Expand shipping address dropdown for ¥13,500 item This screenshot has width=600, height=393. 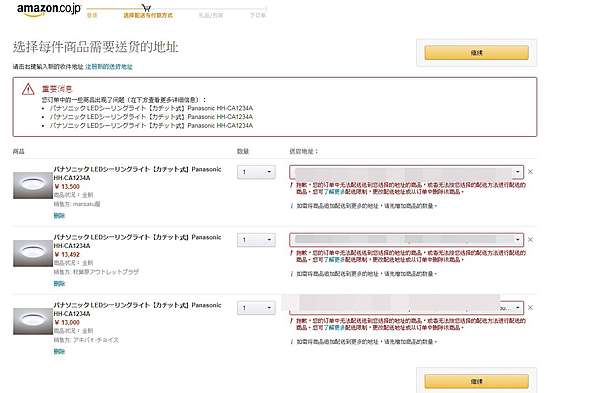point(406,172)
